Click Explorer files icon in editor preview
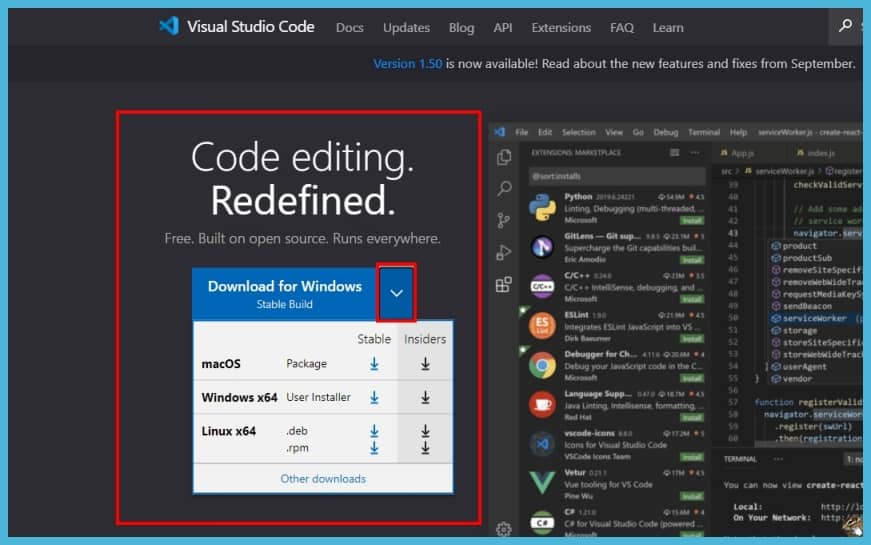The height and width of the screenshot is (545, 871). point(504,157)
